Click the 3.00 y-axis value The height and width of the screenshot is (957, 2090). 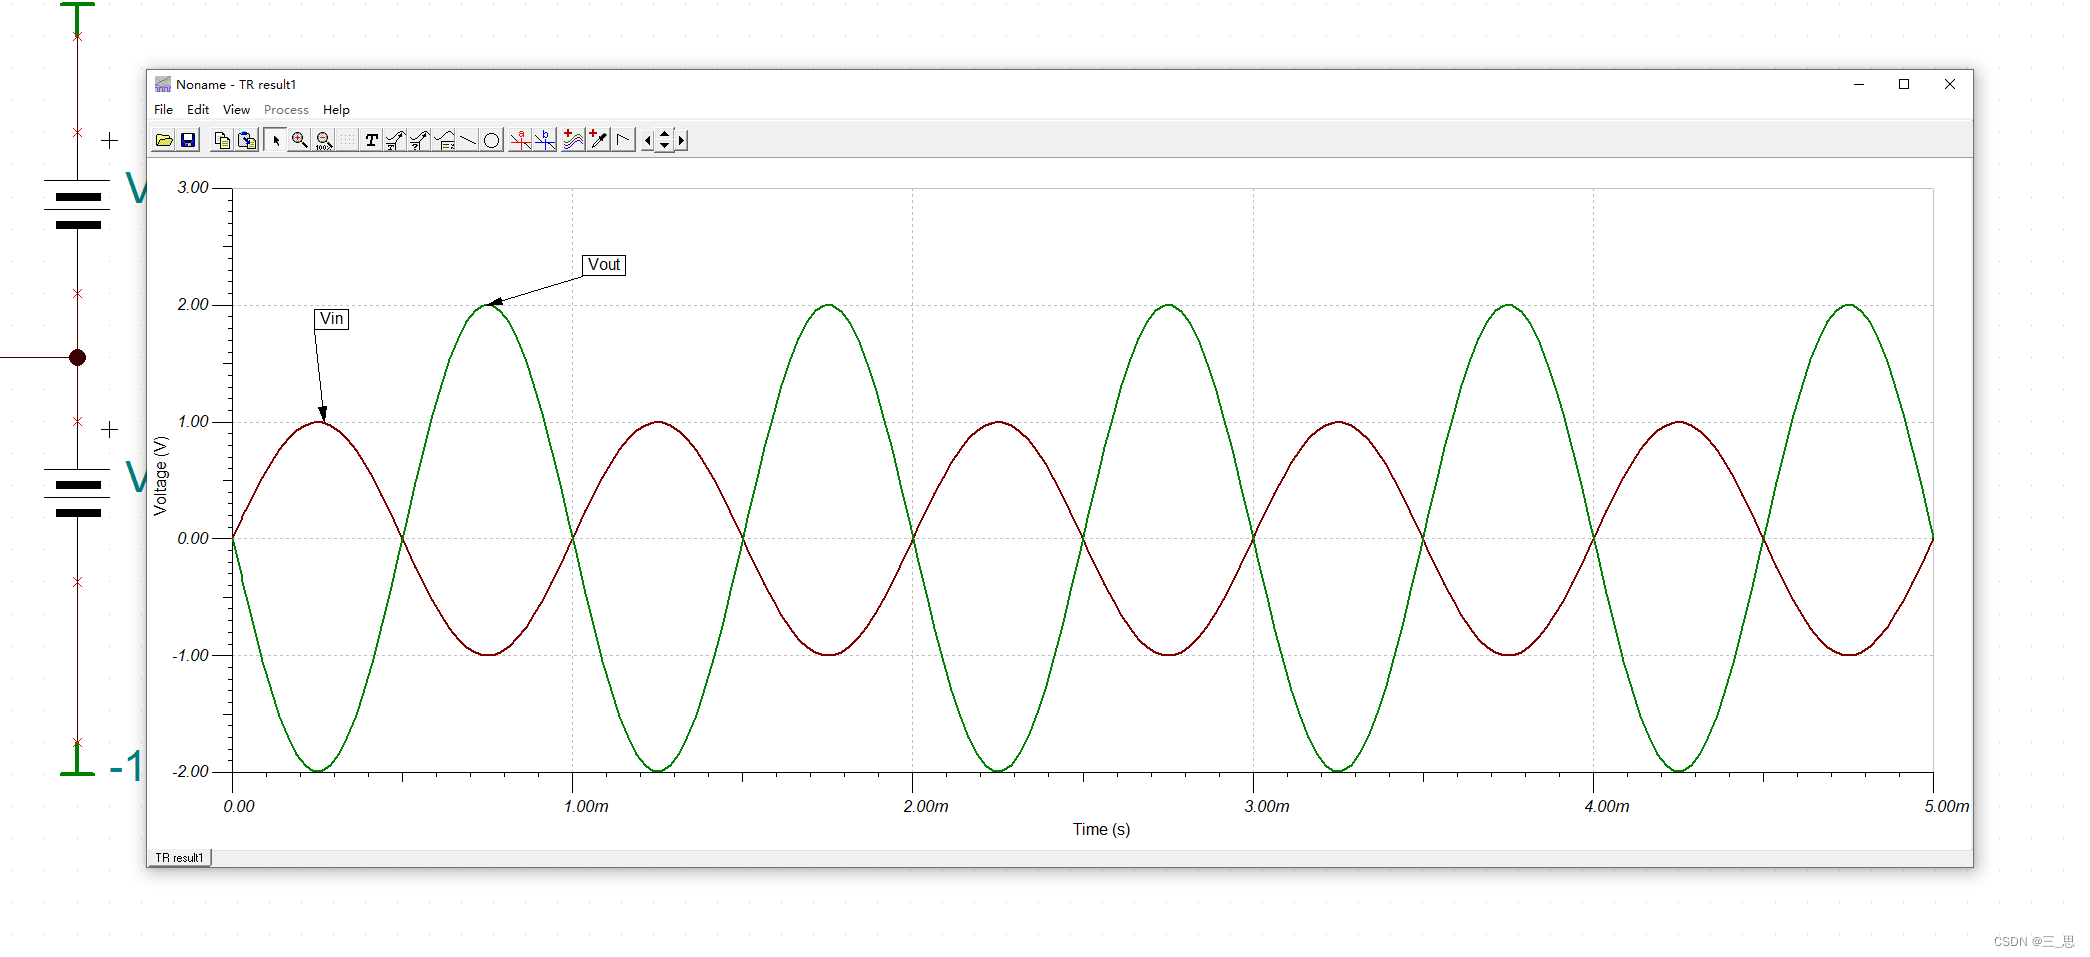click(193, 188)
